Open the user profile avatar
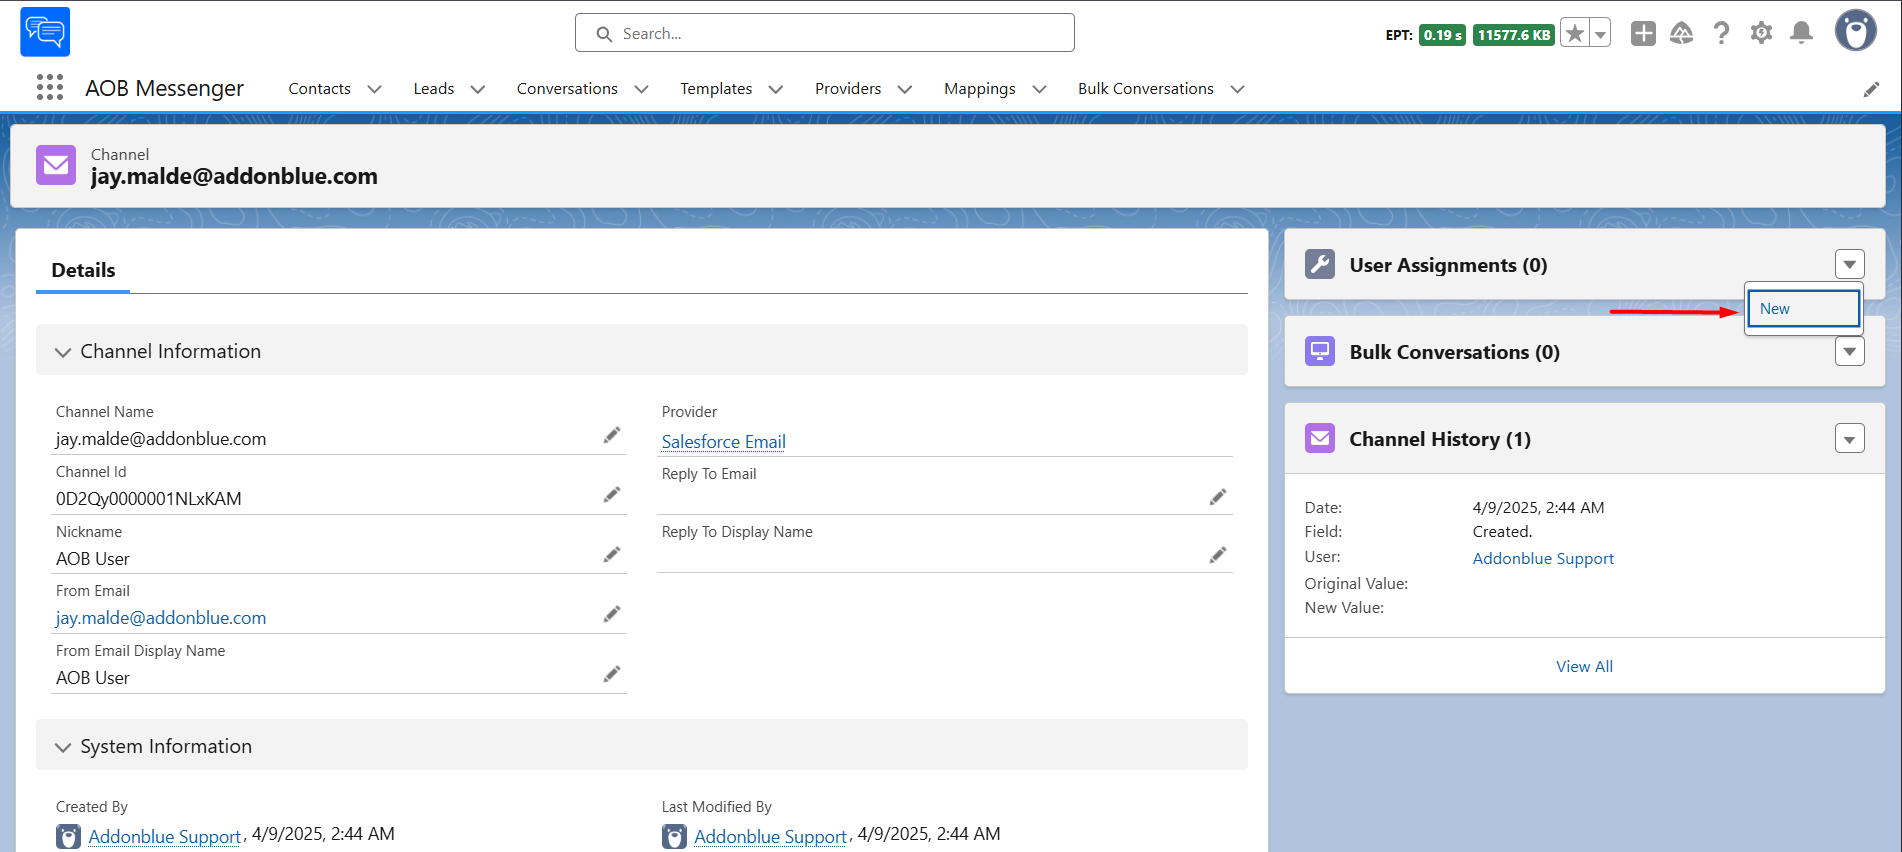Image resolution: width=1902 pixels, height=852 pixels. click(x=1855, y=31)
